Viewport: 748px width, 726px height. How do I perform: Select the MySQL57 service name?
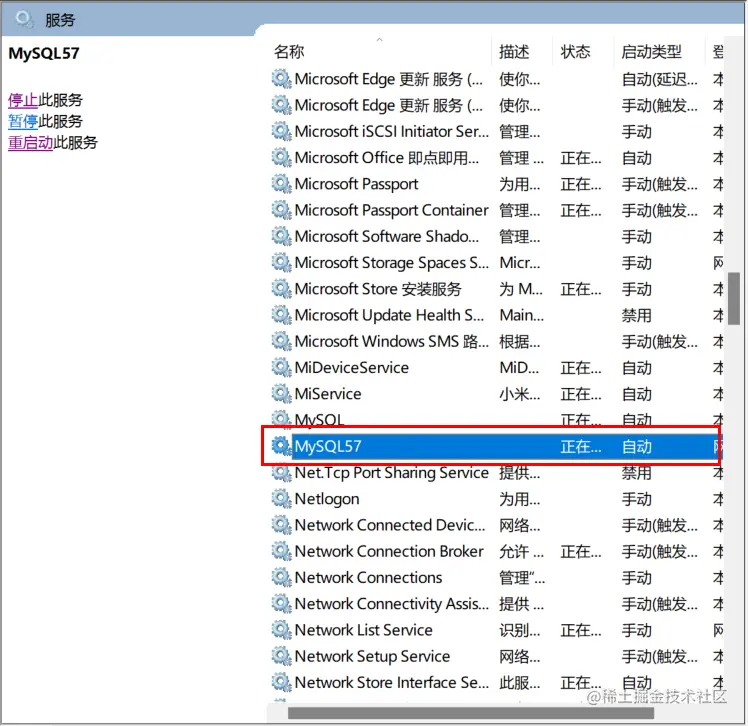pos(328,446)
